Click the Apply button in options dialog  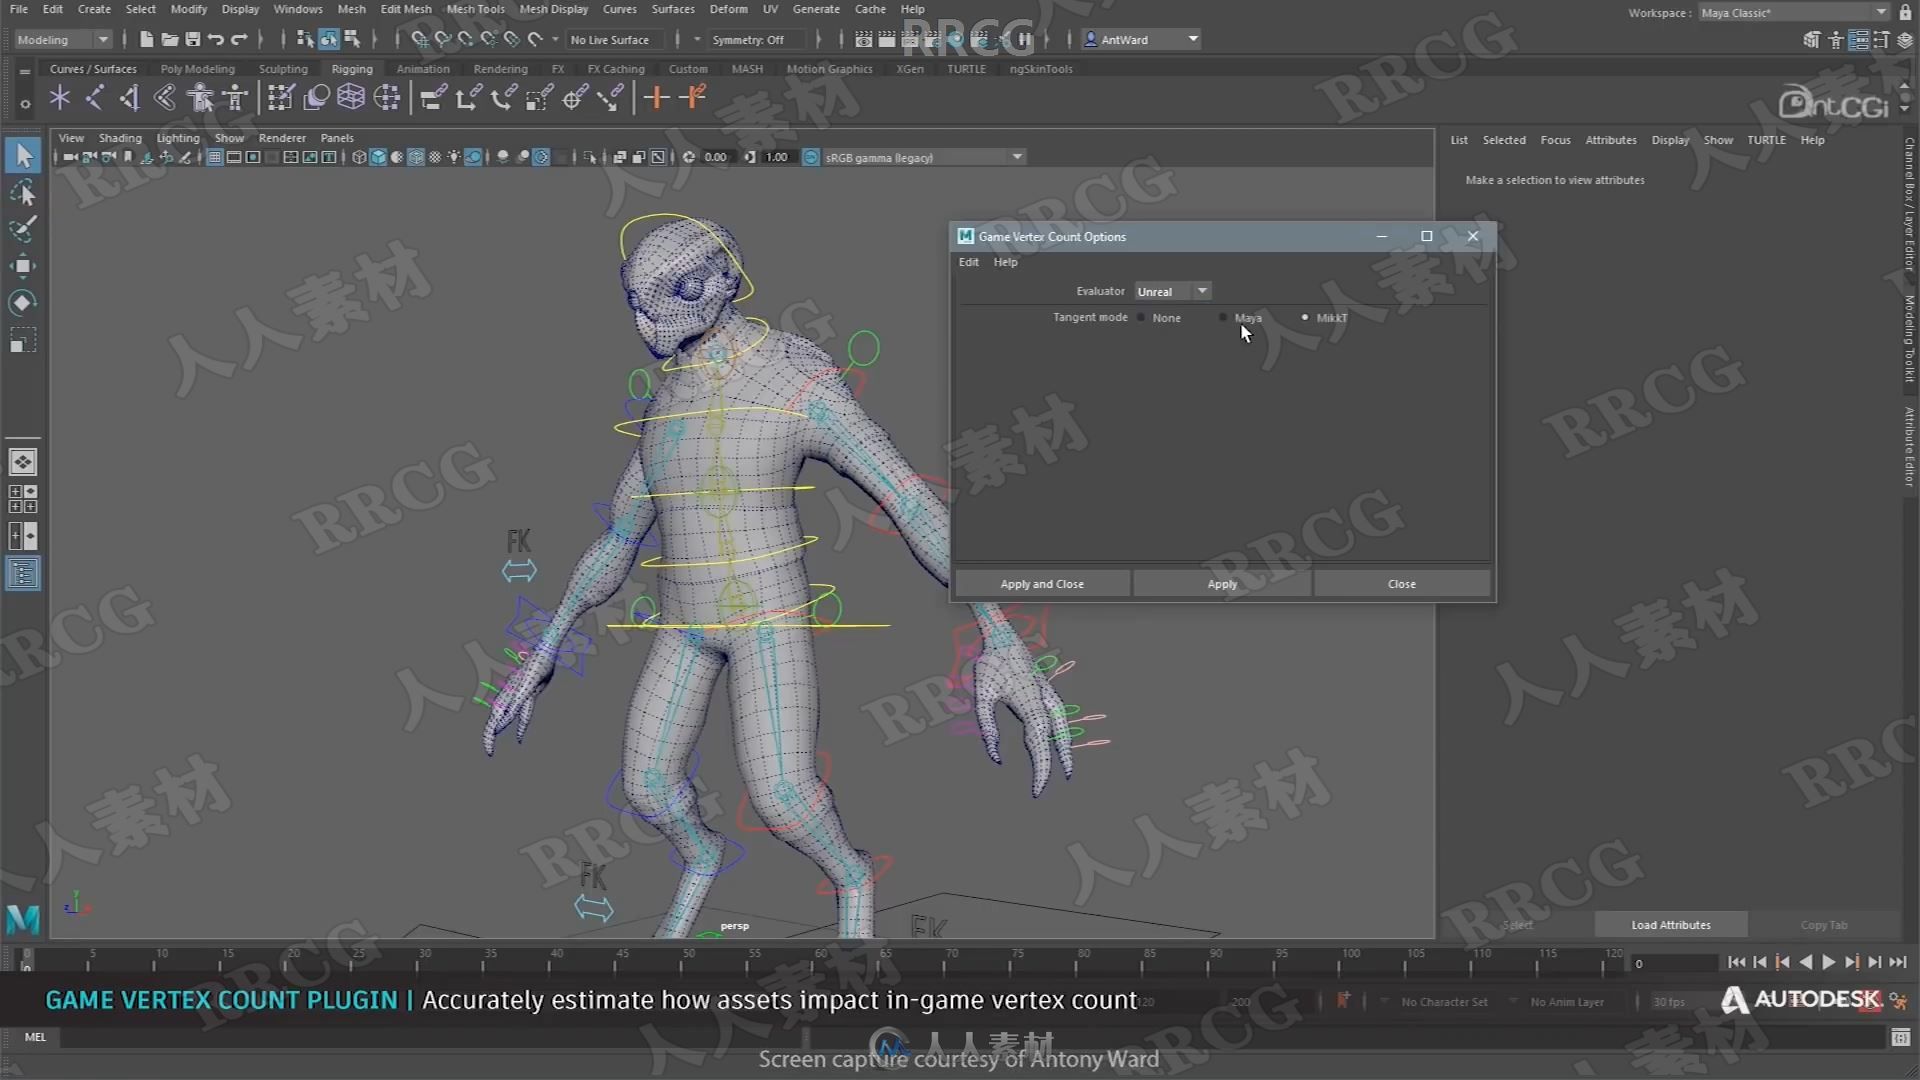pyautogui.click(x=1222, y=584)
